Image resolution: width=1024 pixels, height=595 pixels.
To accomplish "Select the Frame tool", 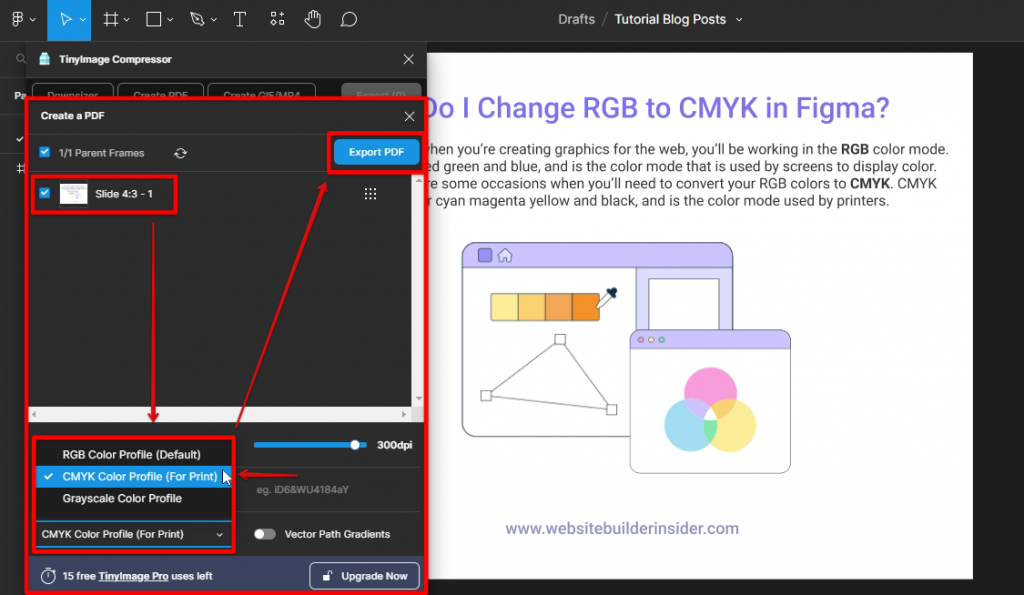I will tap(110, 19).
